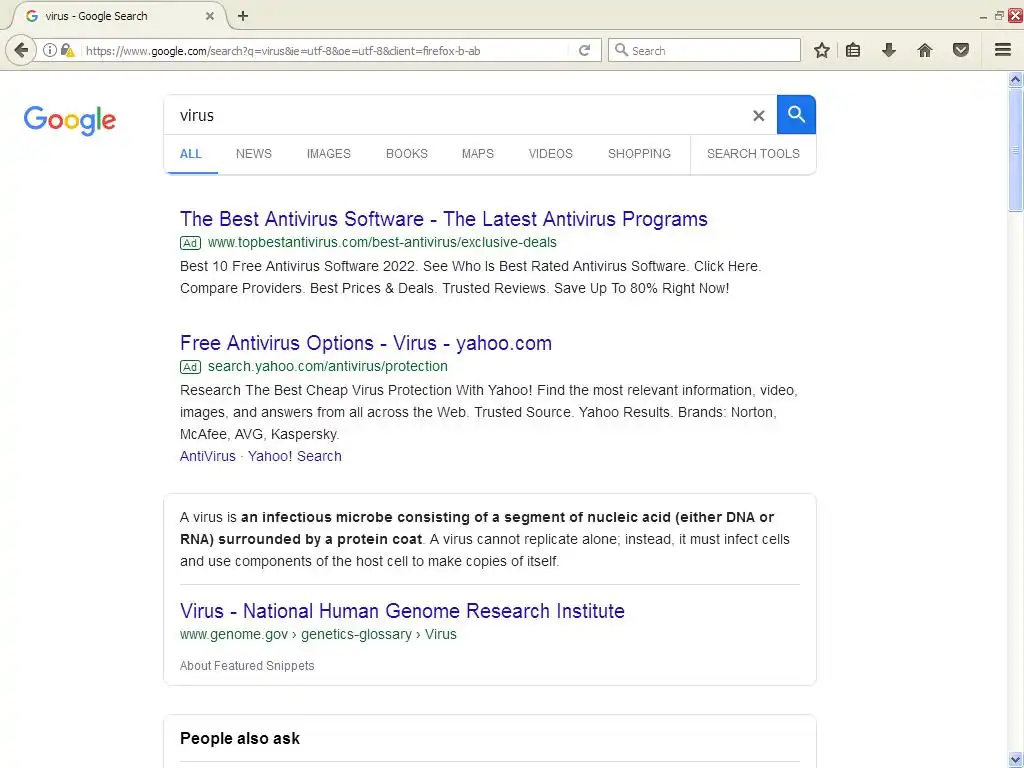Show bookmarks list icon
Screen dimensions: 1024x768
853,50
